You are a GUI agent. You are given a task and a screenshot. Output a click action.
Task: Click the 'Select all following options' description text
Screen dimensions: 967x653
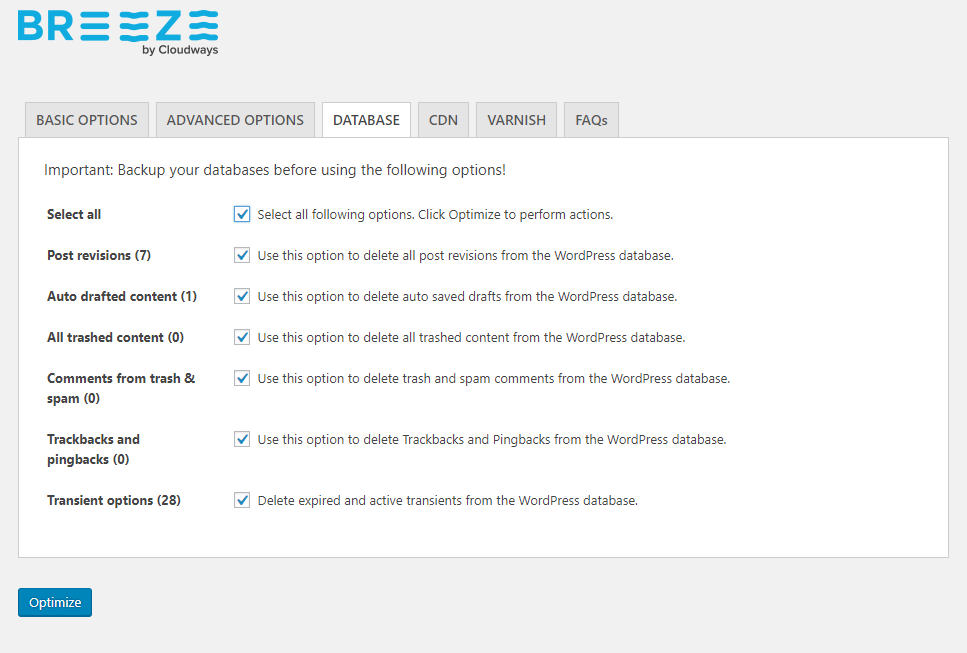tap(435, 214)
